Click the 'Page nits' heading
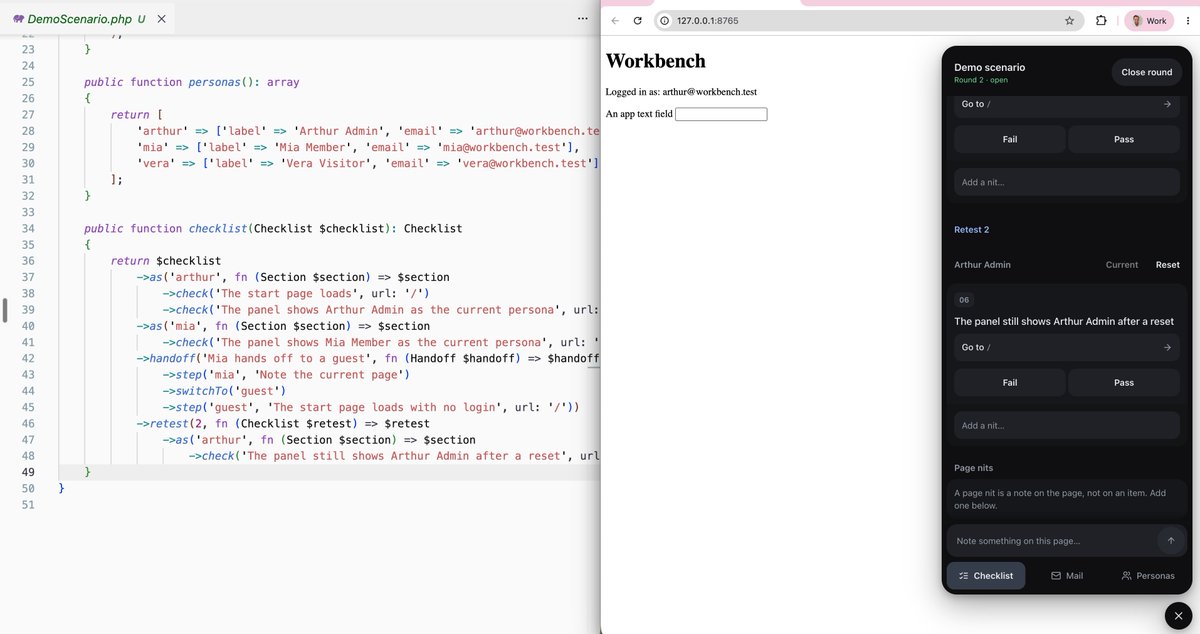The height and width of the screenshot is (634, 1200). tap(974, 468)
